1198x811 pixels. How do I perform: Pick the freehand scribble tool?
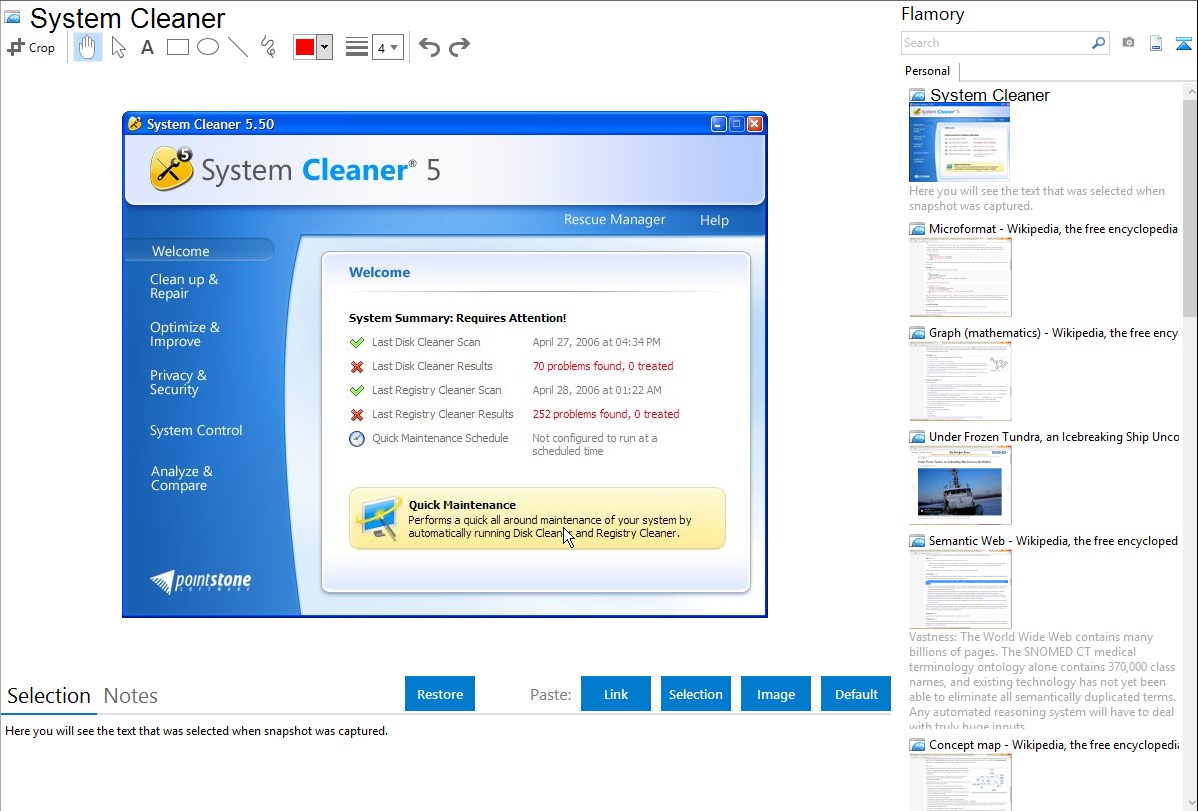268,47
